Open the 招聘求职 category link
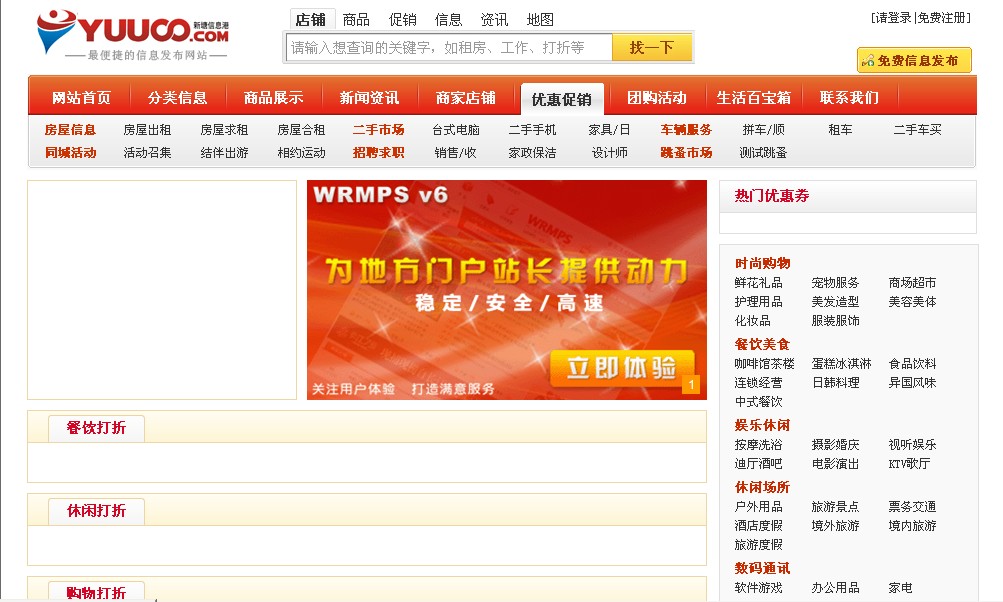This screenshot has height=602, width=1003. coord(378,153)
